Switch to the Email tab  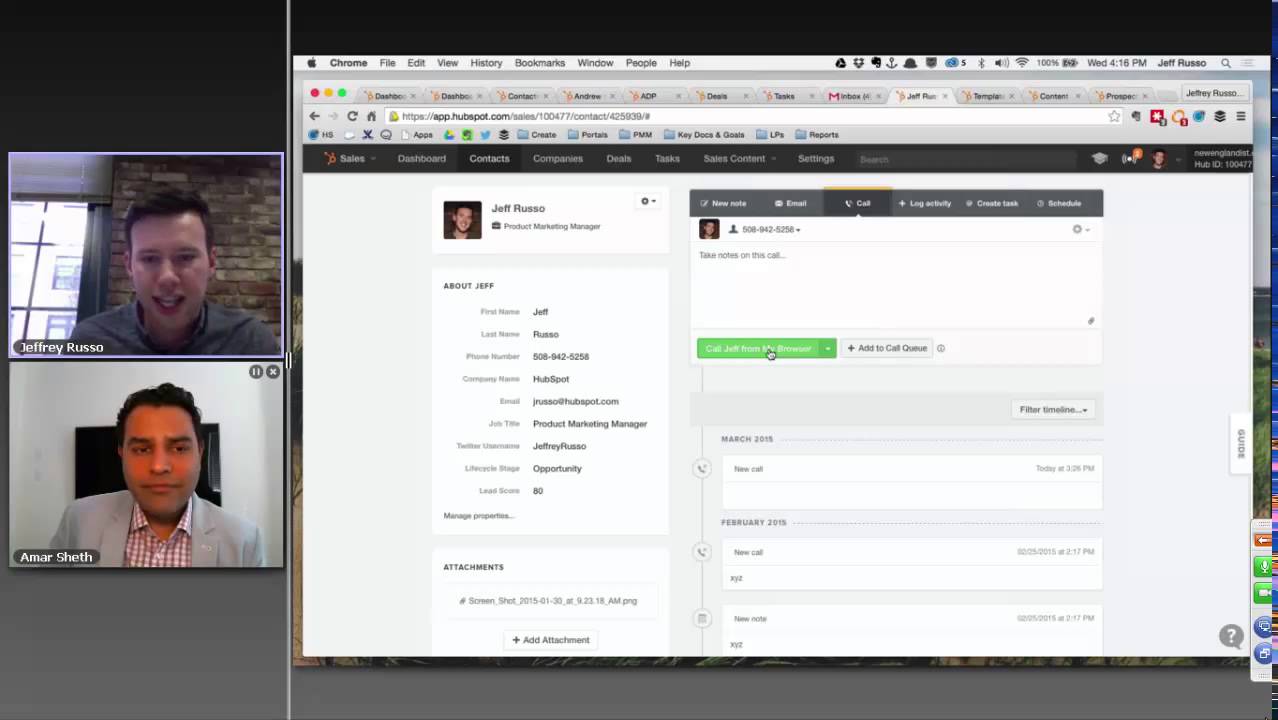tap(790, 203)
